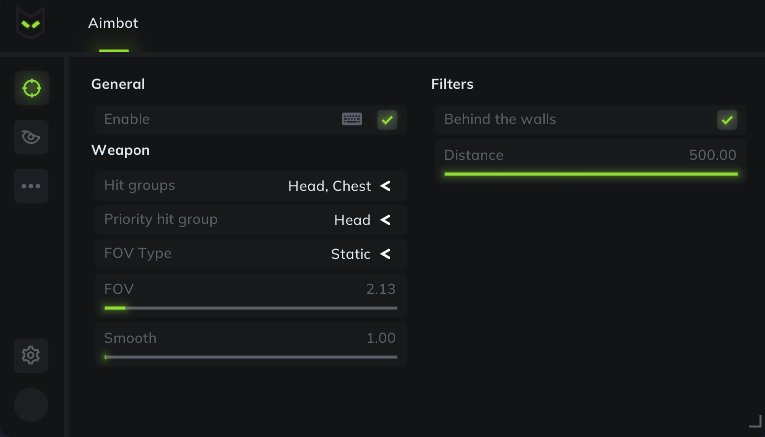
Task: Click the keyboard keybind icon beside Enable
Action: (x=352, y=119)
